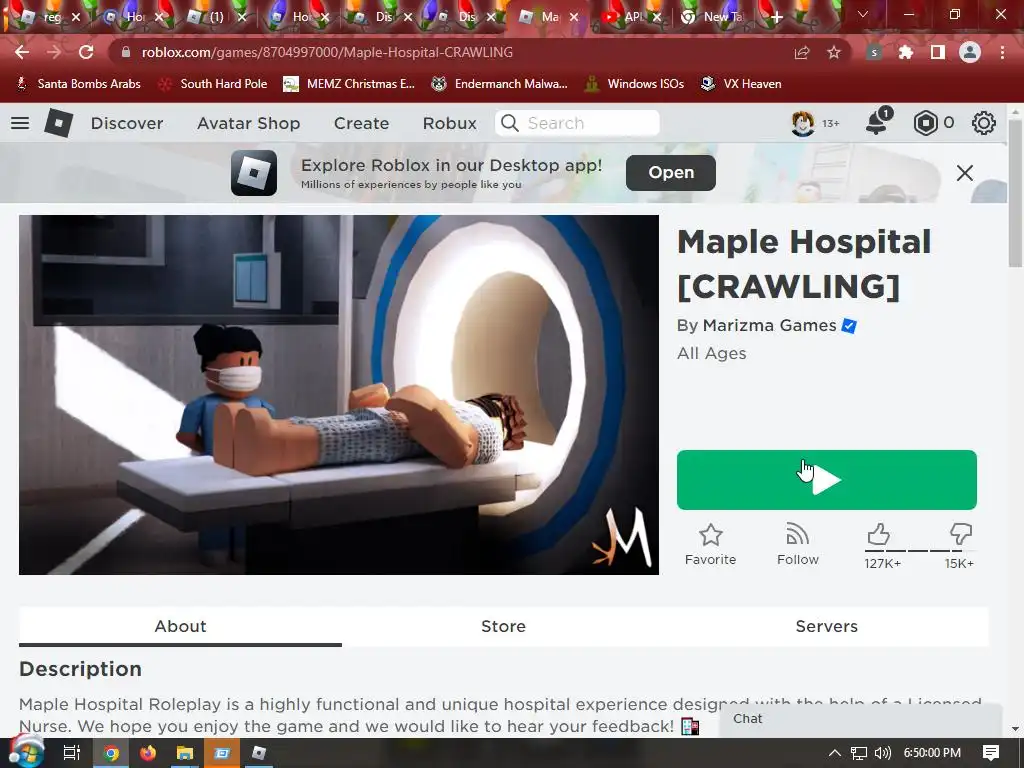Open MEMZ Christmas bookmark
Image resolution: width=1024 pixels, height=768 pixels.
coord(349,84)
